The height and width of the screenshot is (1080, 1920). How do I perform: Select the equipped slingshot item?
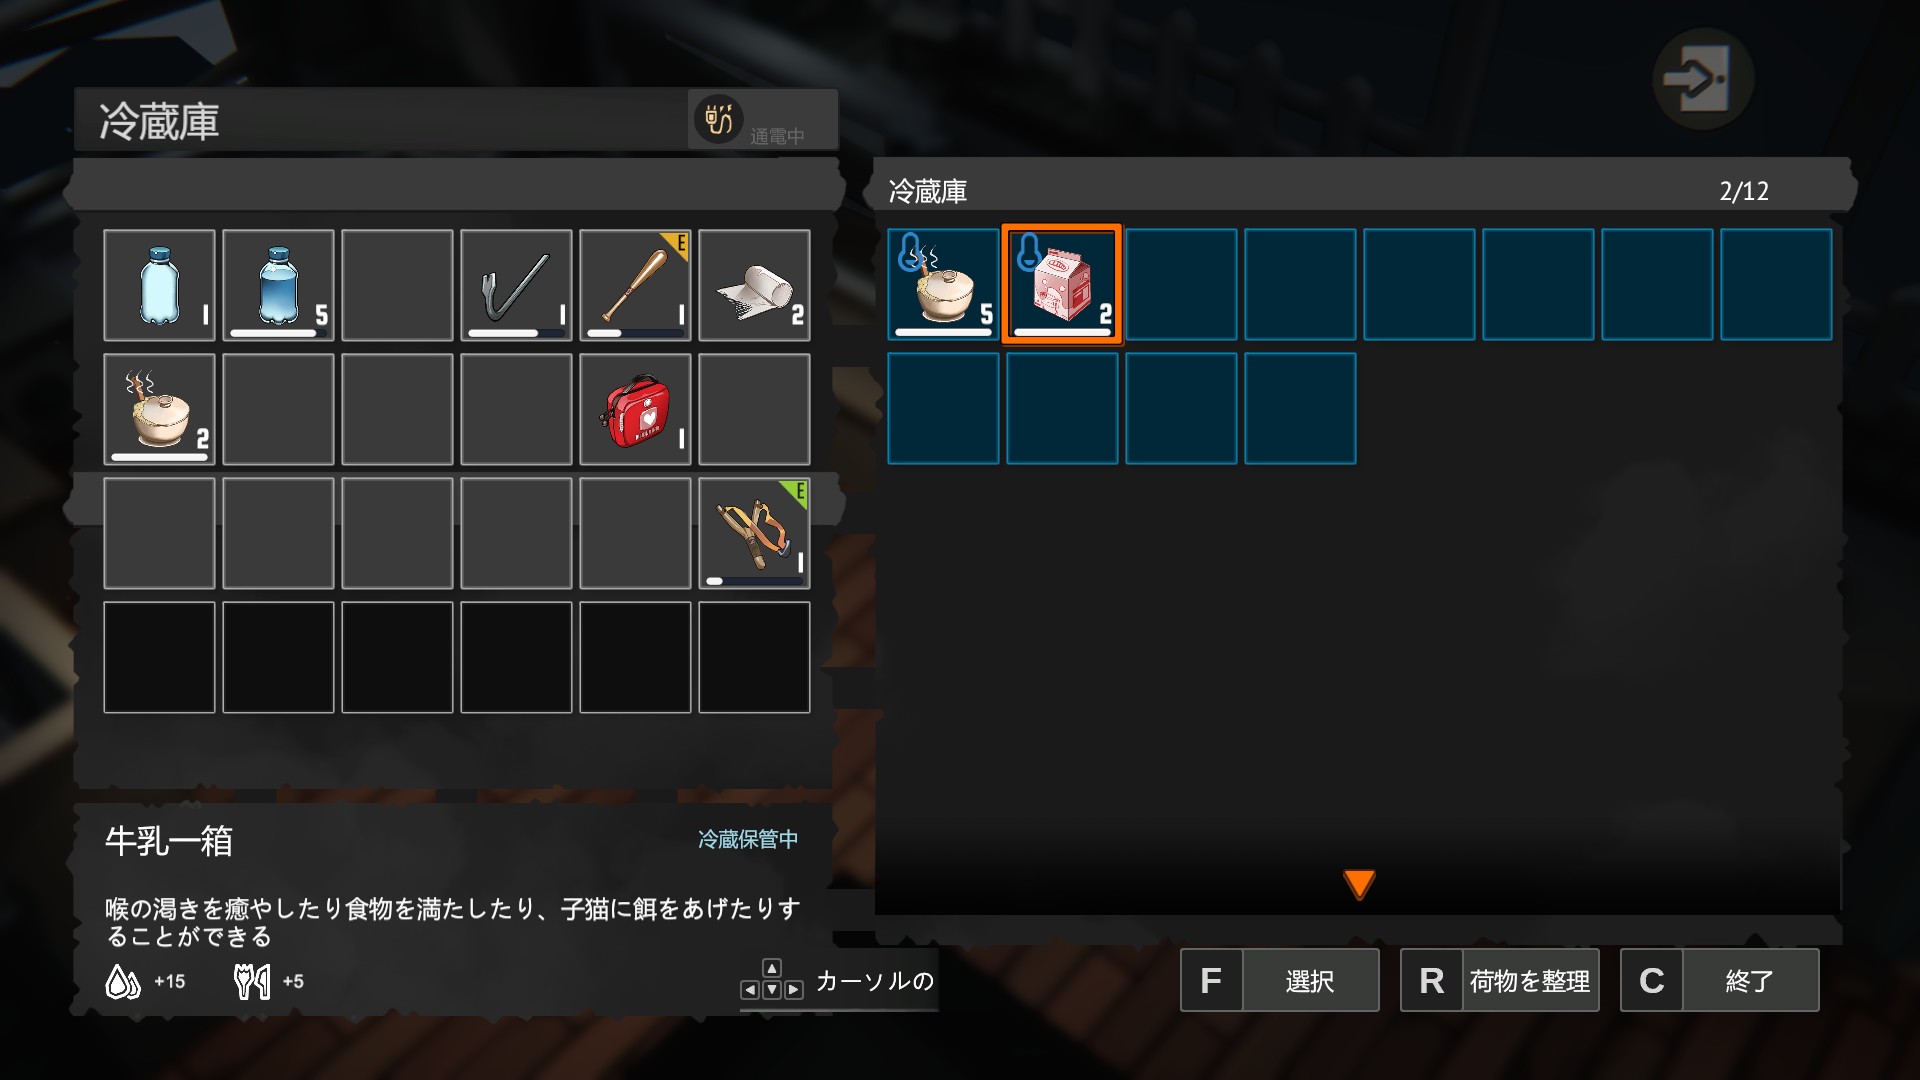[x=754, y=533]
